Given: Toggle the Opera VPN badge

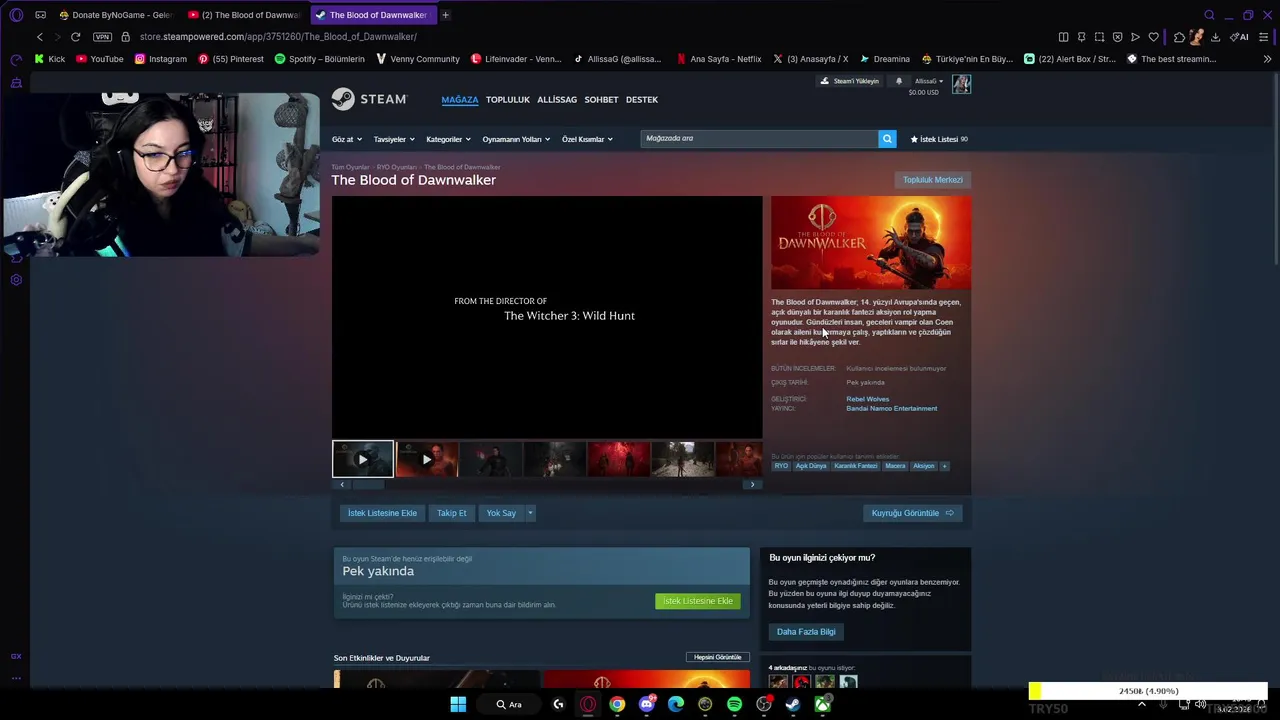Looking at the screenshot, I should 102,37.
